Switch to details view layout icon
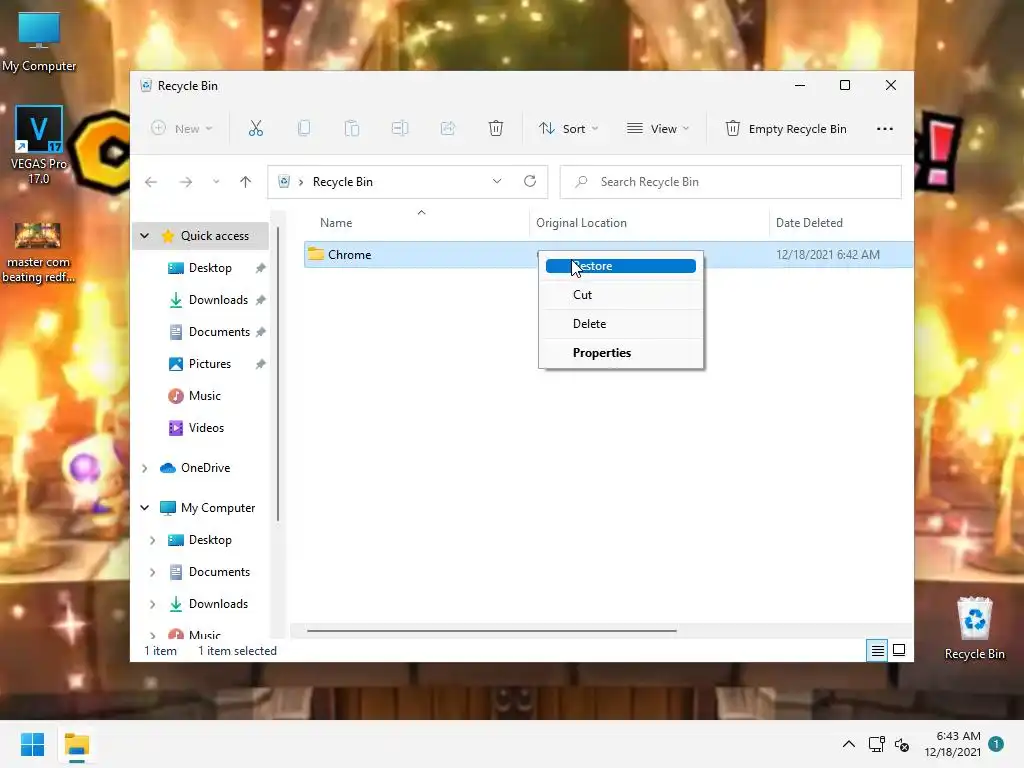 (877, 650)
